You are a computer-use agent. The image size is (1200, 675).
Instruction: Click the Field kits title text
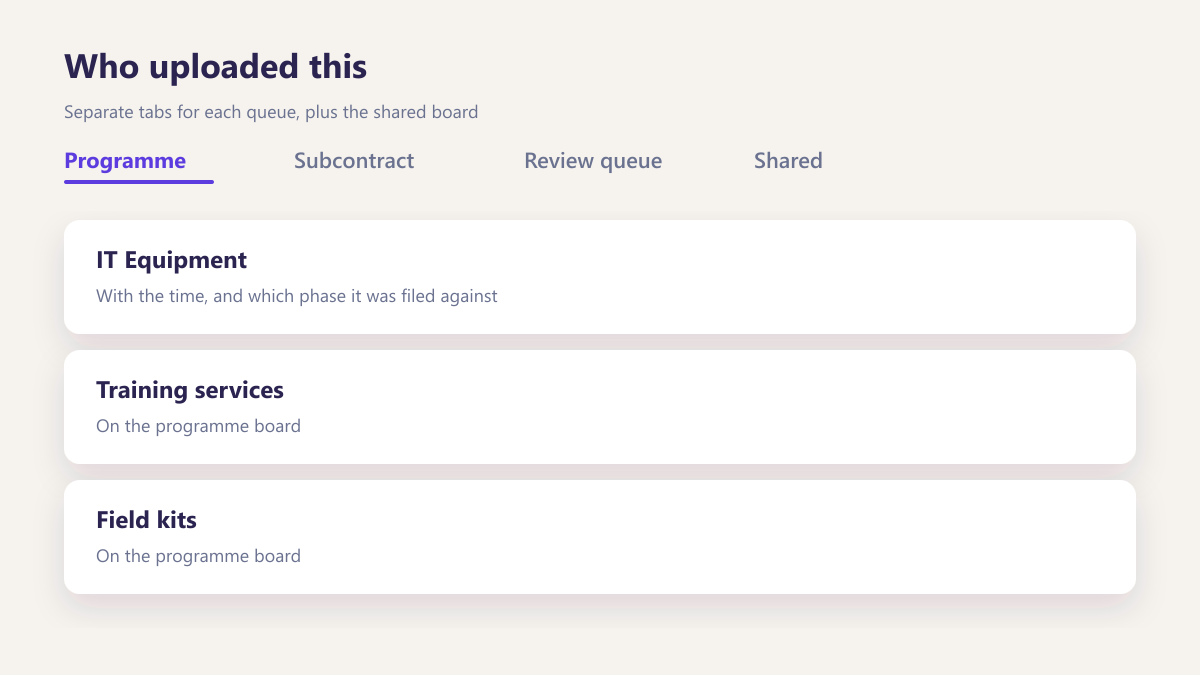[146, 520]
